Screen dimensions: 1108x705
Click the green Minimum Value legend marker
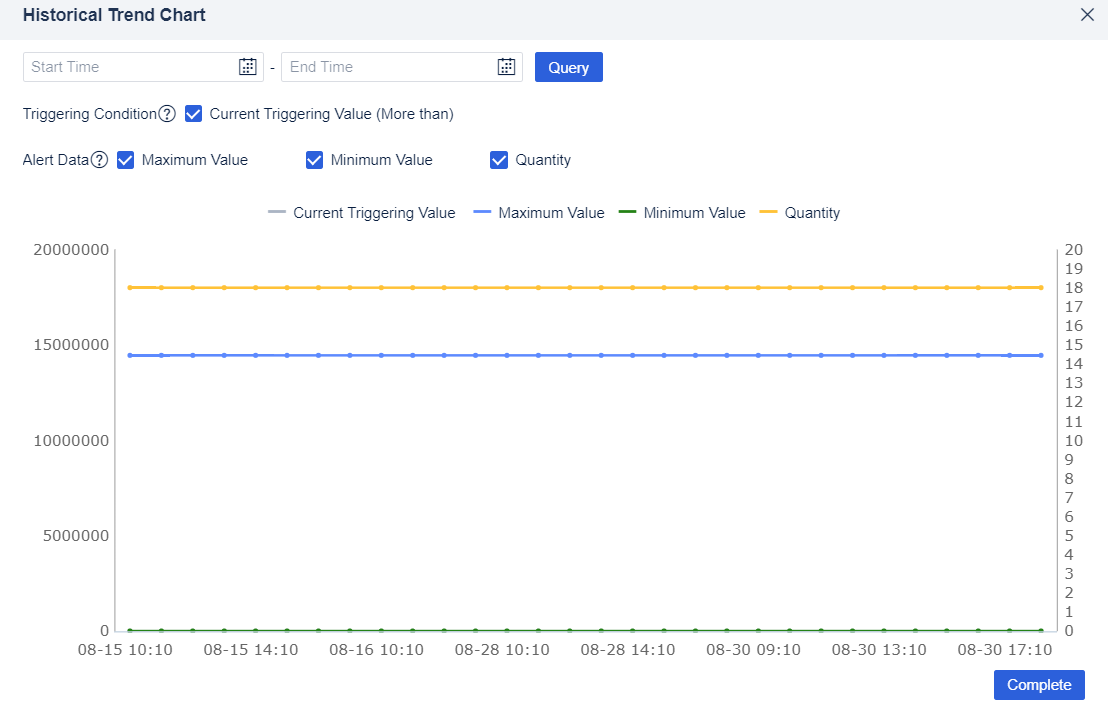[627, 212]
